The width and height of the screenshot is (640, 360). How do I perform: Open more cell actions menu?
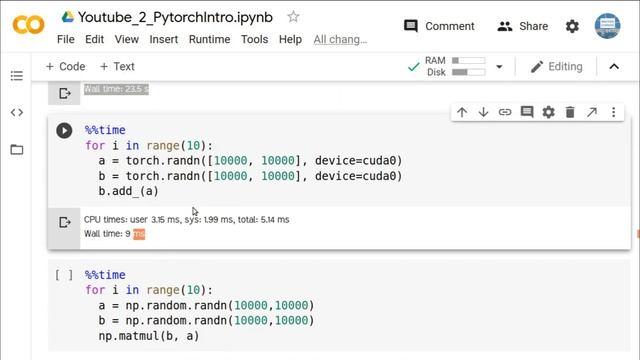(x=613, y=112)
